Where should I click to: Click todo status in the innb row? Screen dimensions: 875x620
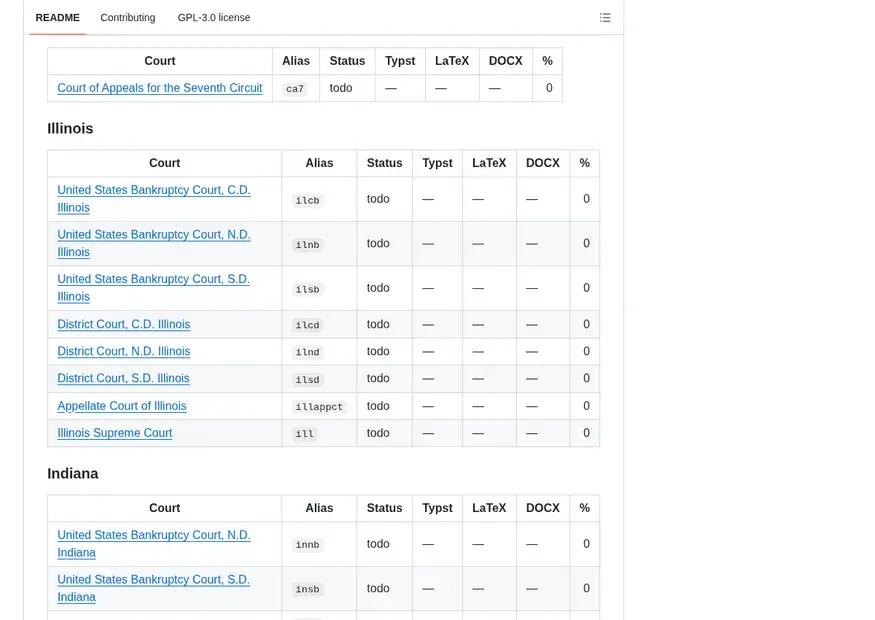click(378, 544)
